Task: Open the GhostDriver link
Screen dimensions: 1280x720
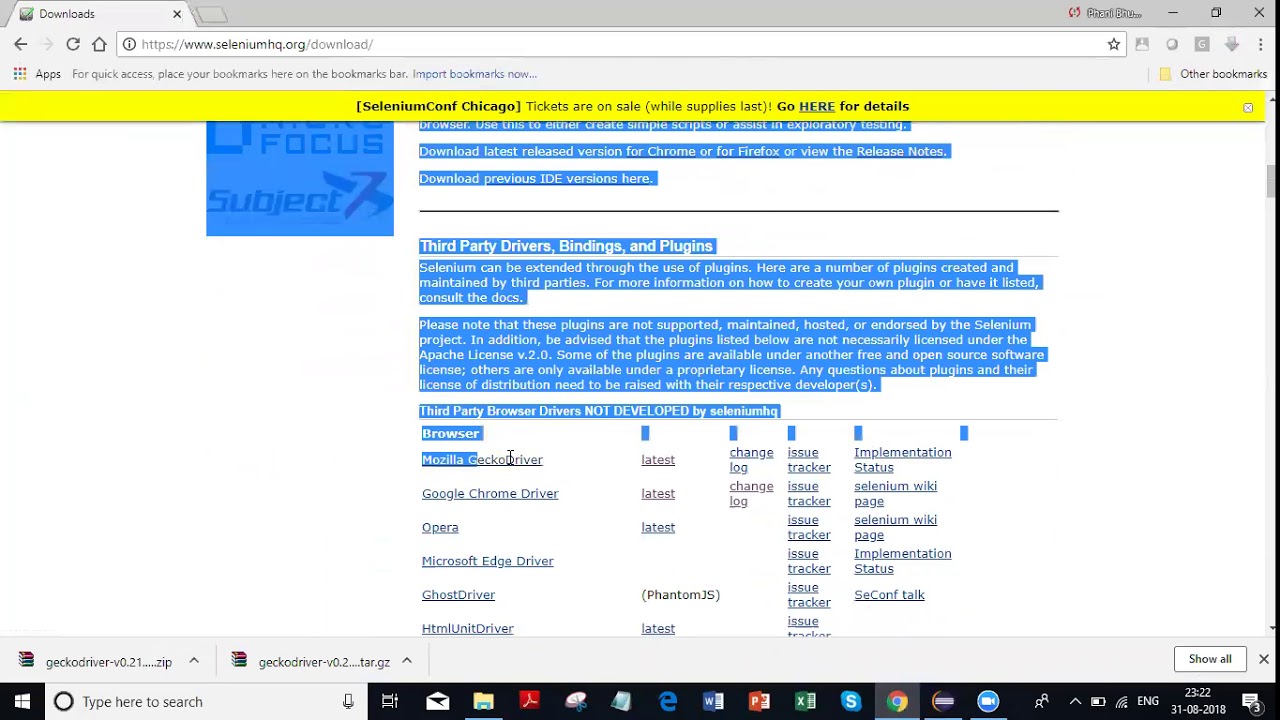Action: (x=458, y=595)
